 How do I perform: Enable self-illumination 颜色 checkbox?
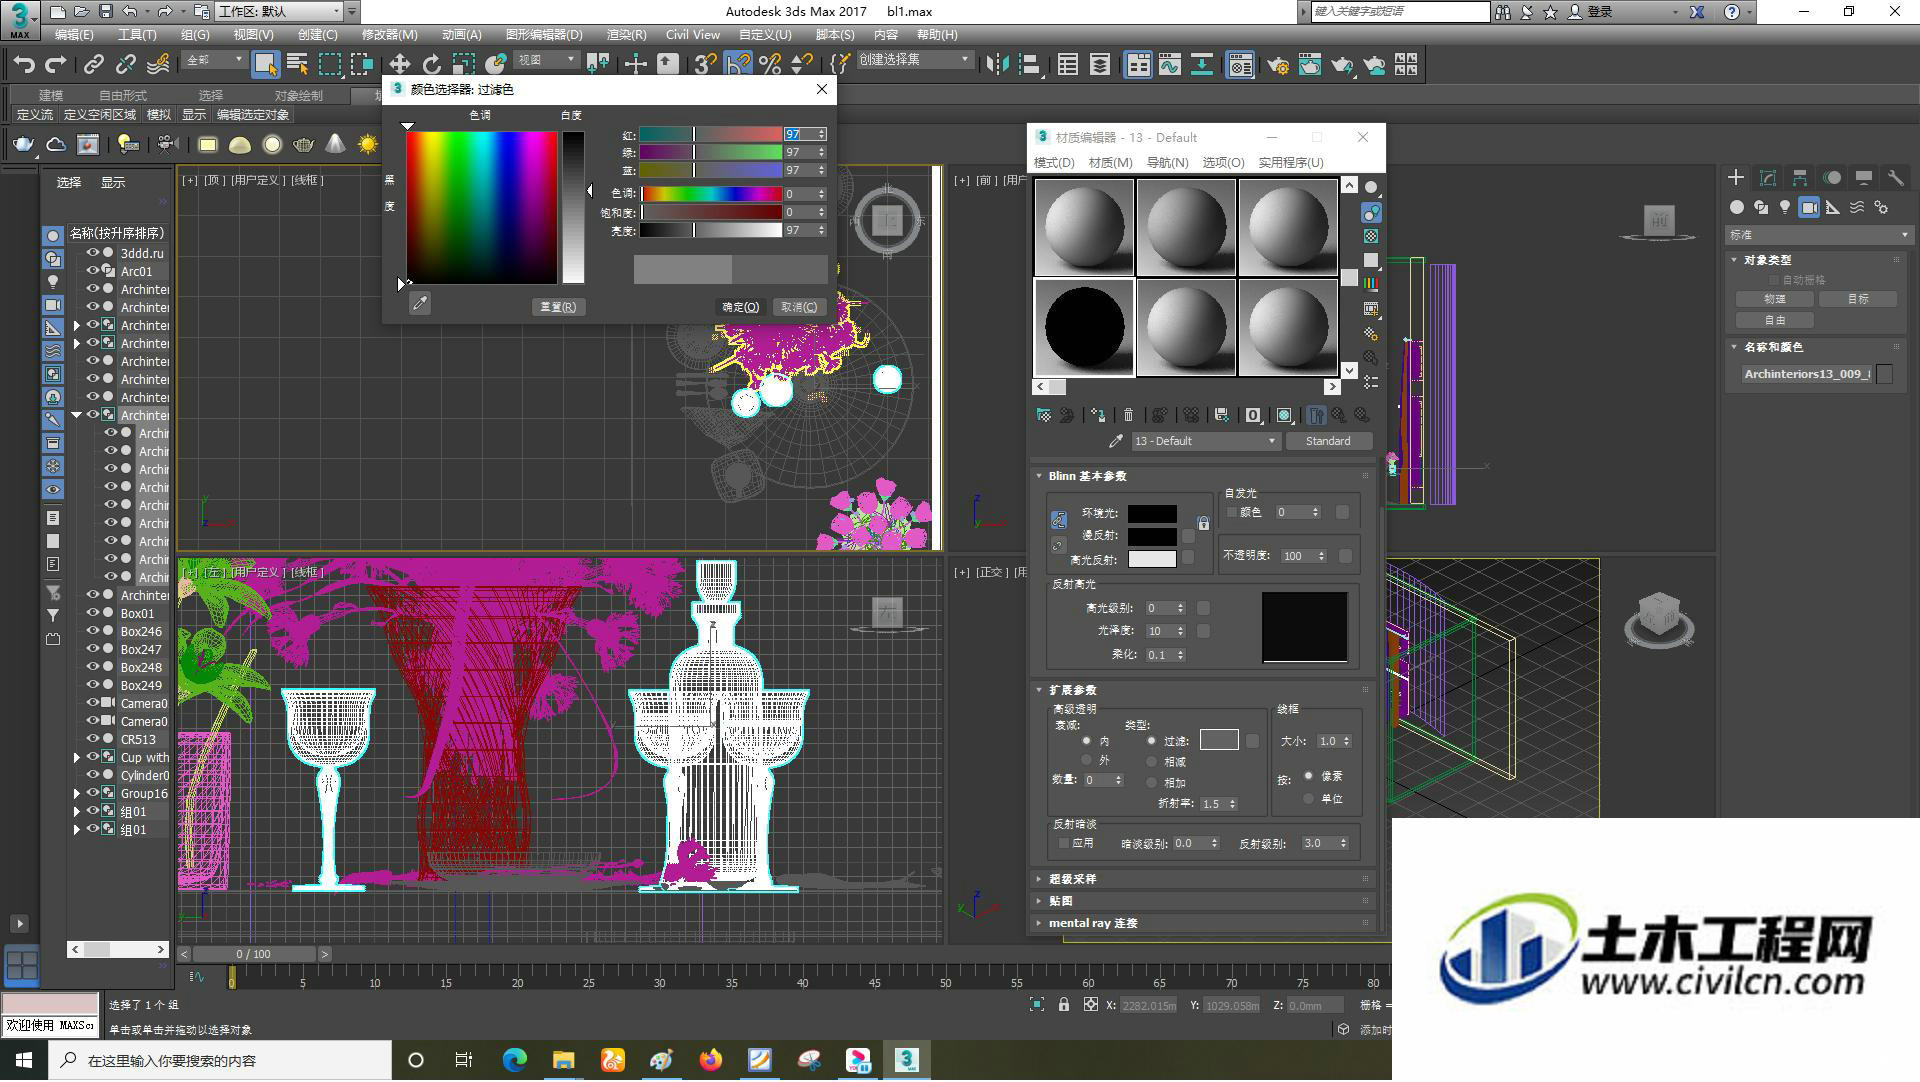(1232, 512)
